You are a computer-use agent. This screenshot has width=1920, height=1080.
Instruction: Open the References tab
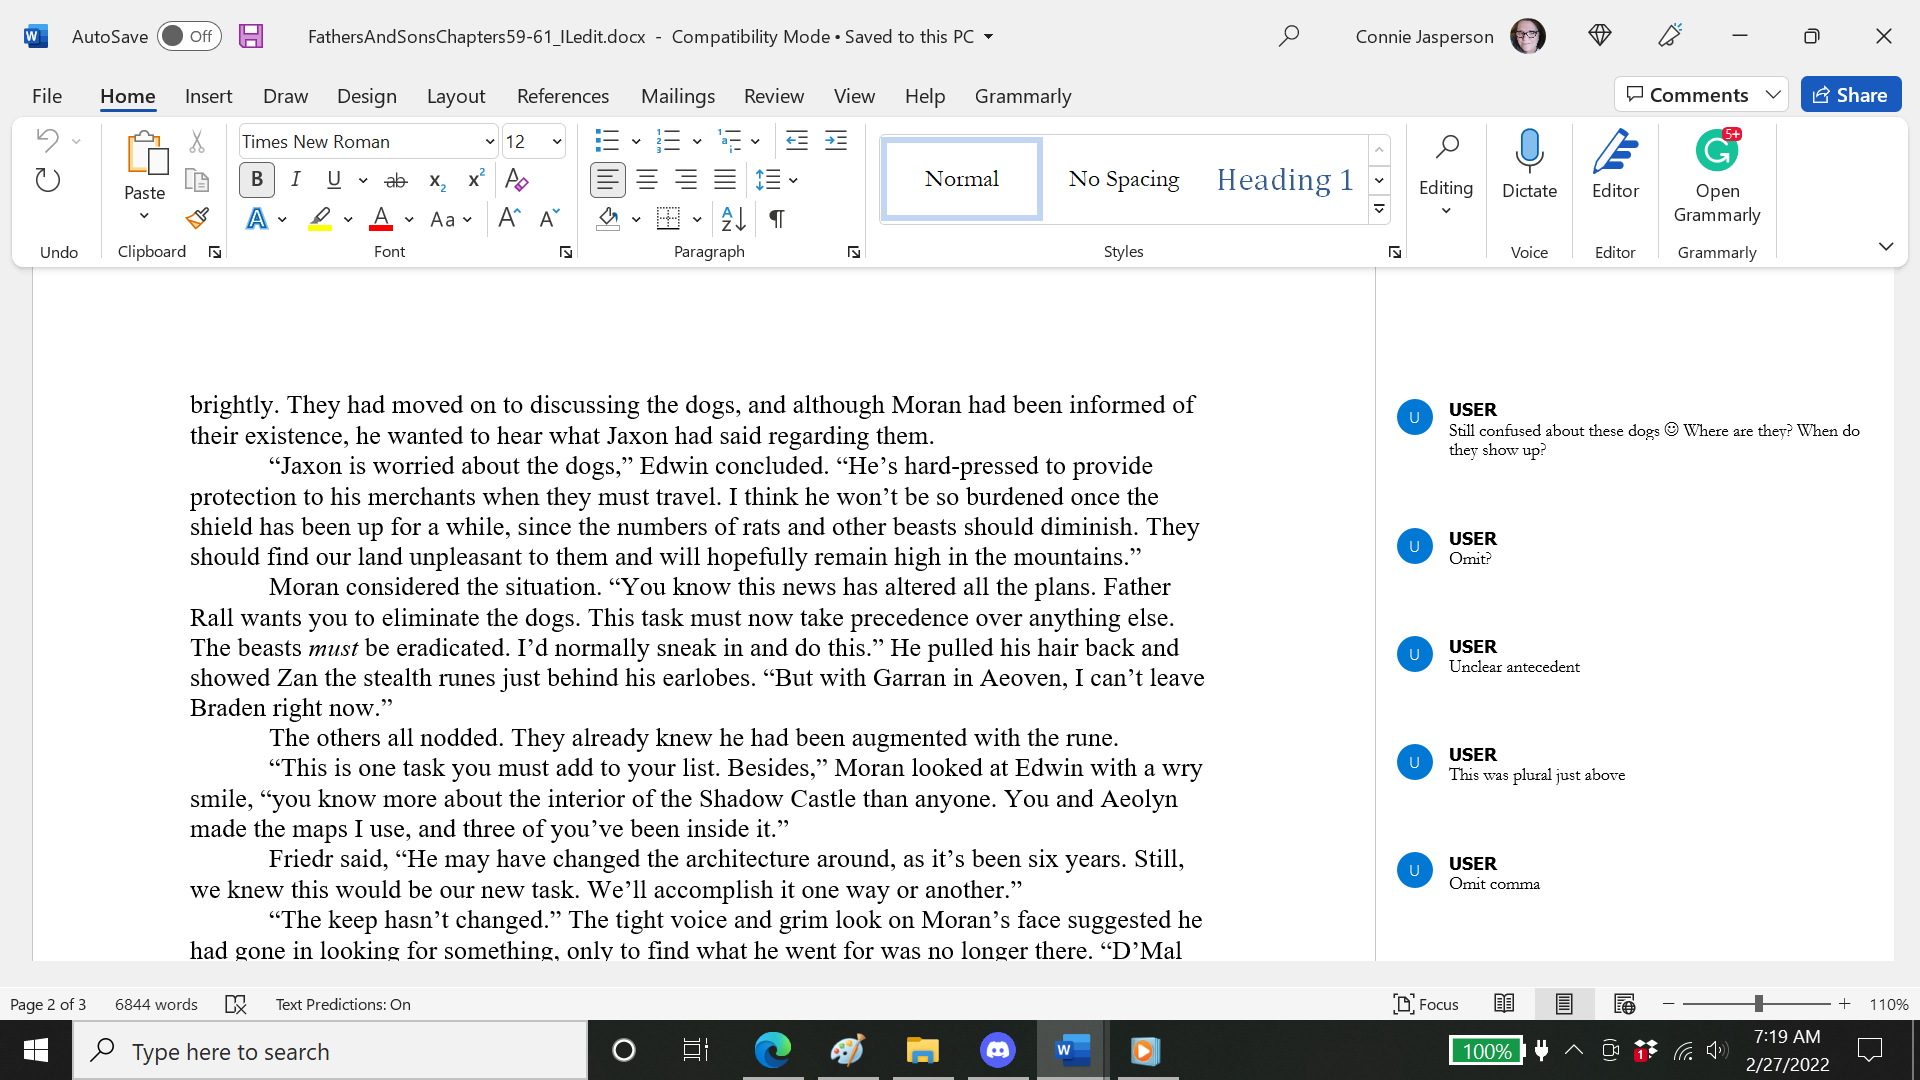coord(563,96)
